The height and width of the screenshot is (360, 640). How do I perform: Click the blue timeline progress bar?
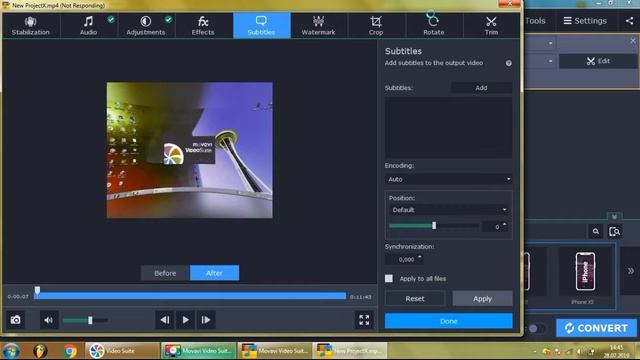pos(190,296)
